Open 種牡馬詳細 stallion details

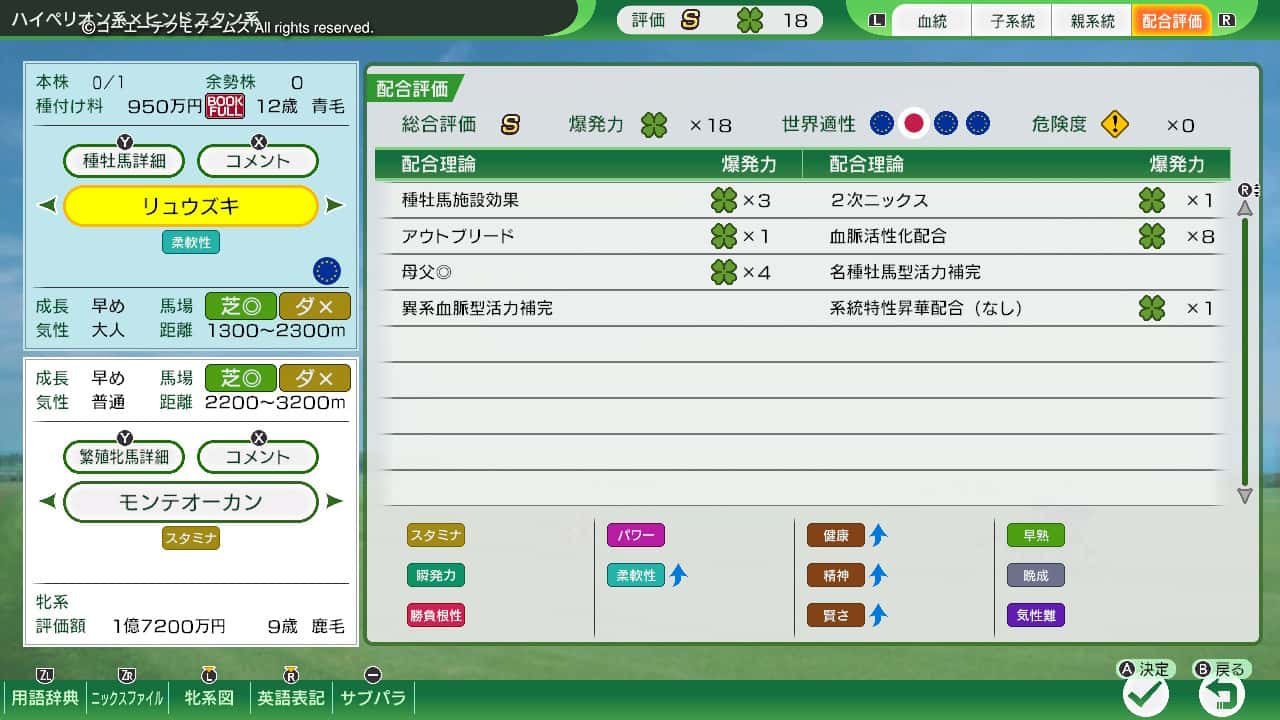[125, 161]
